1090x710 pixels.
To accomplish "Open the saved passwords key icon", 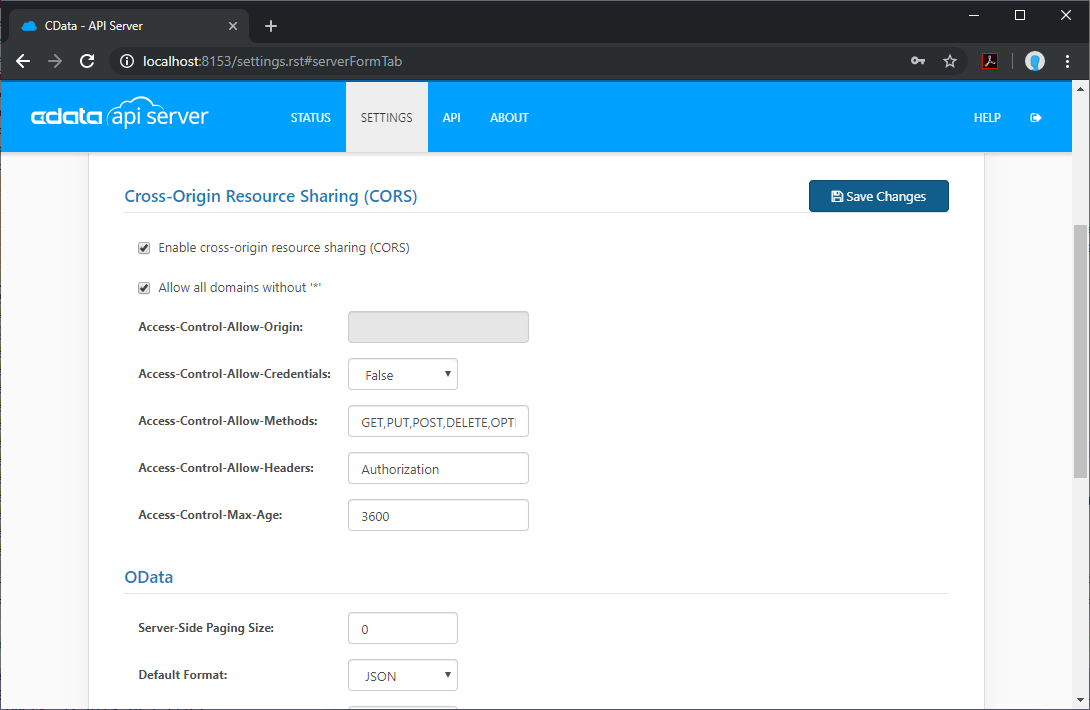I will 918,61.
